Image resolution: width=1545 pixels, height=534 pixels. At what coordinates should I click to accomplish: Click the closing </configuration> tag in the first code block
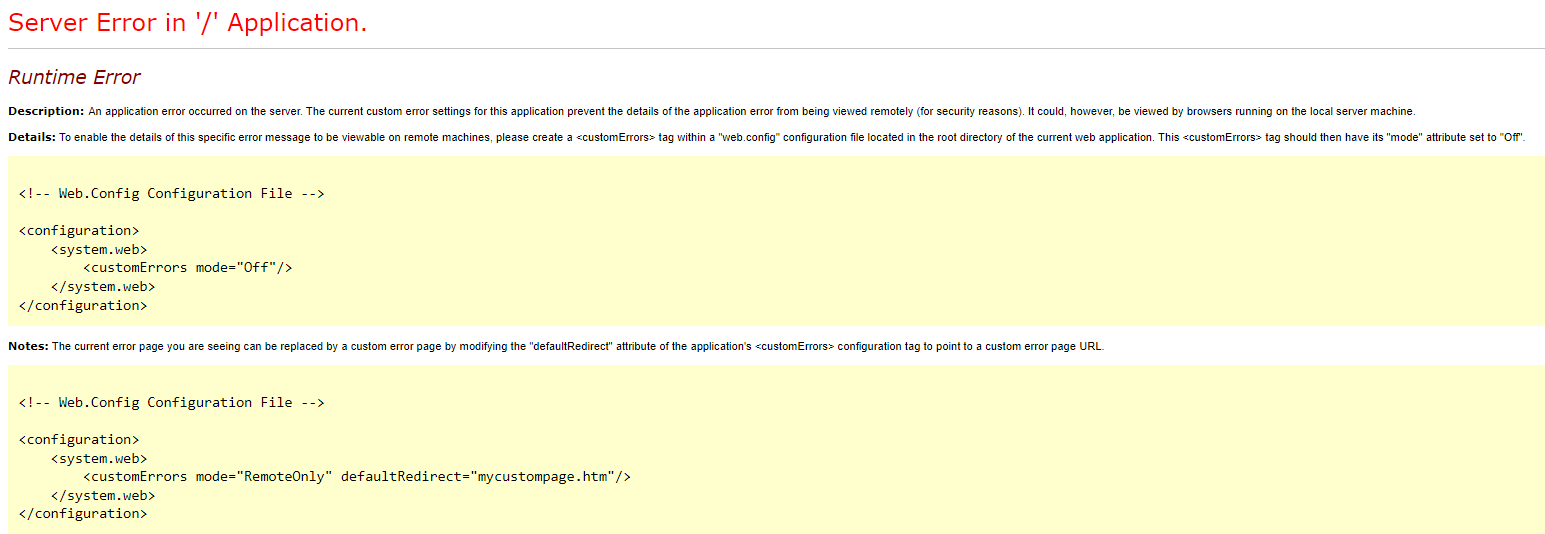tap(83, 306)
